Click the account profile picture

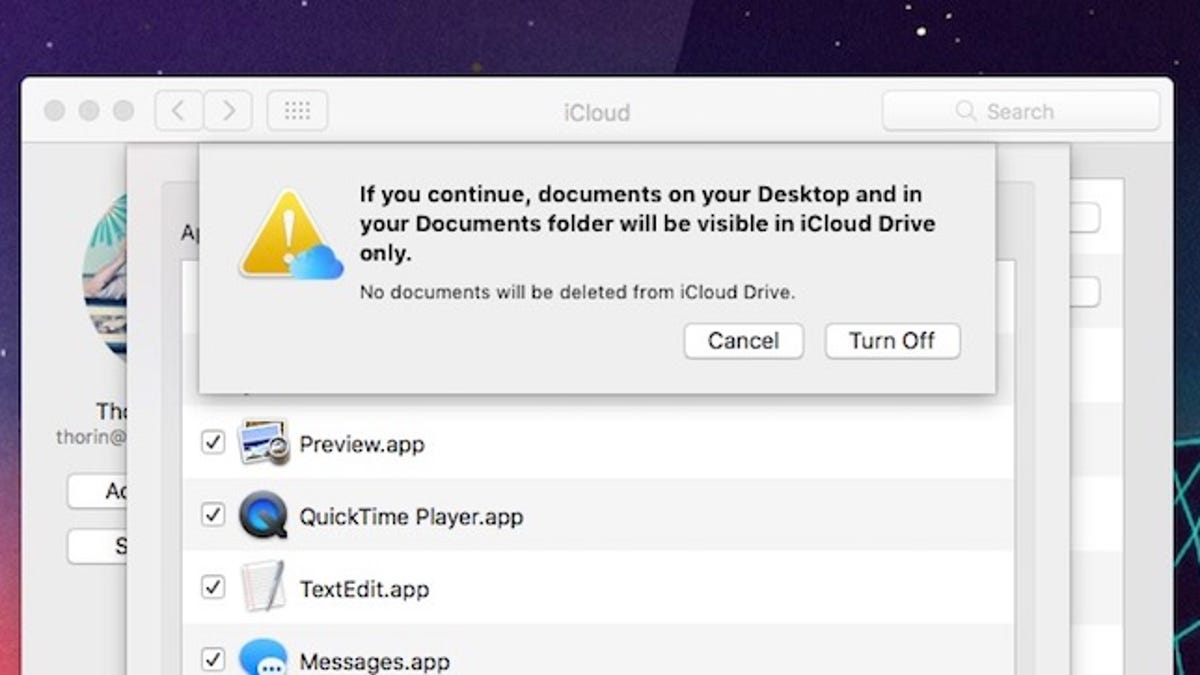pos(105,277)
